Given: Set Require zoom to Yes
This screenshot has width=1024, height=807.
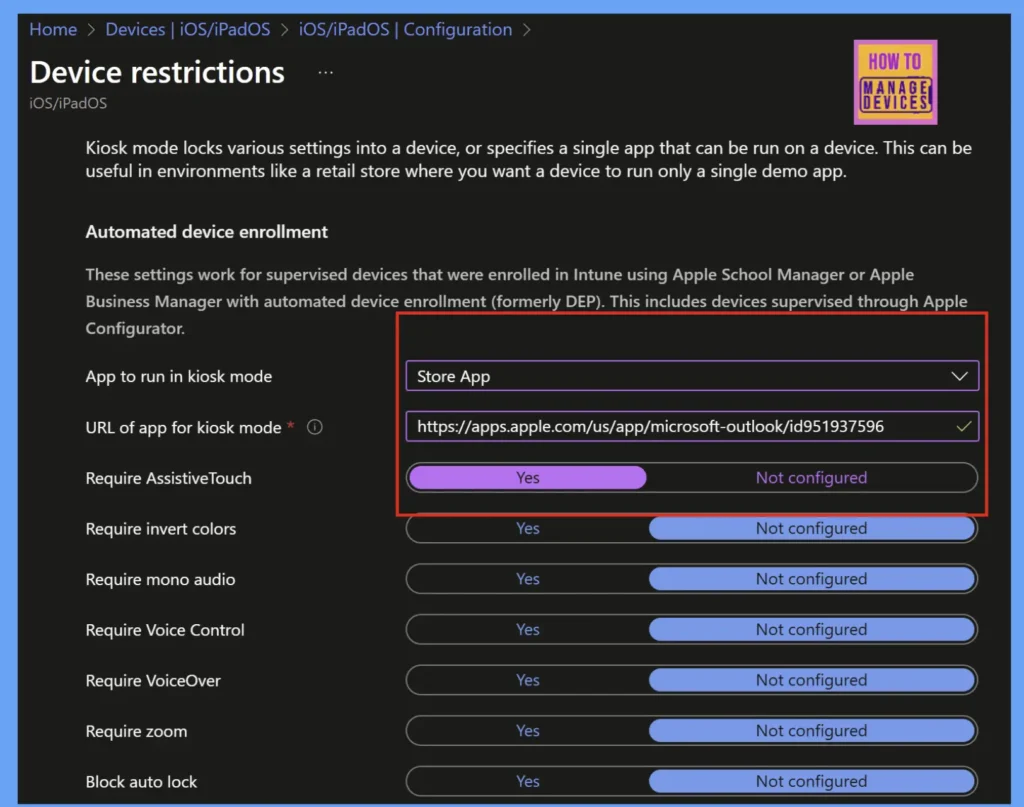Looking at the screenshot, I should tap(527, 731).
